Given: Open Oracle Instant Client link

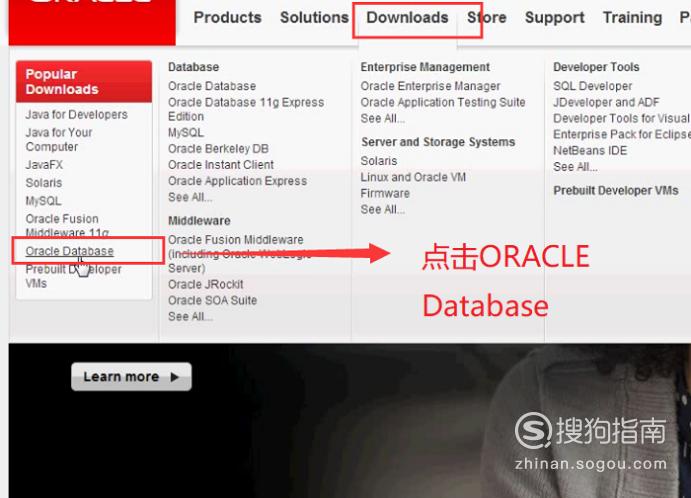Looking at the screenshot, I should [221, 165].
